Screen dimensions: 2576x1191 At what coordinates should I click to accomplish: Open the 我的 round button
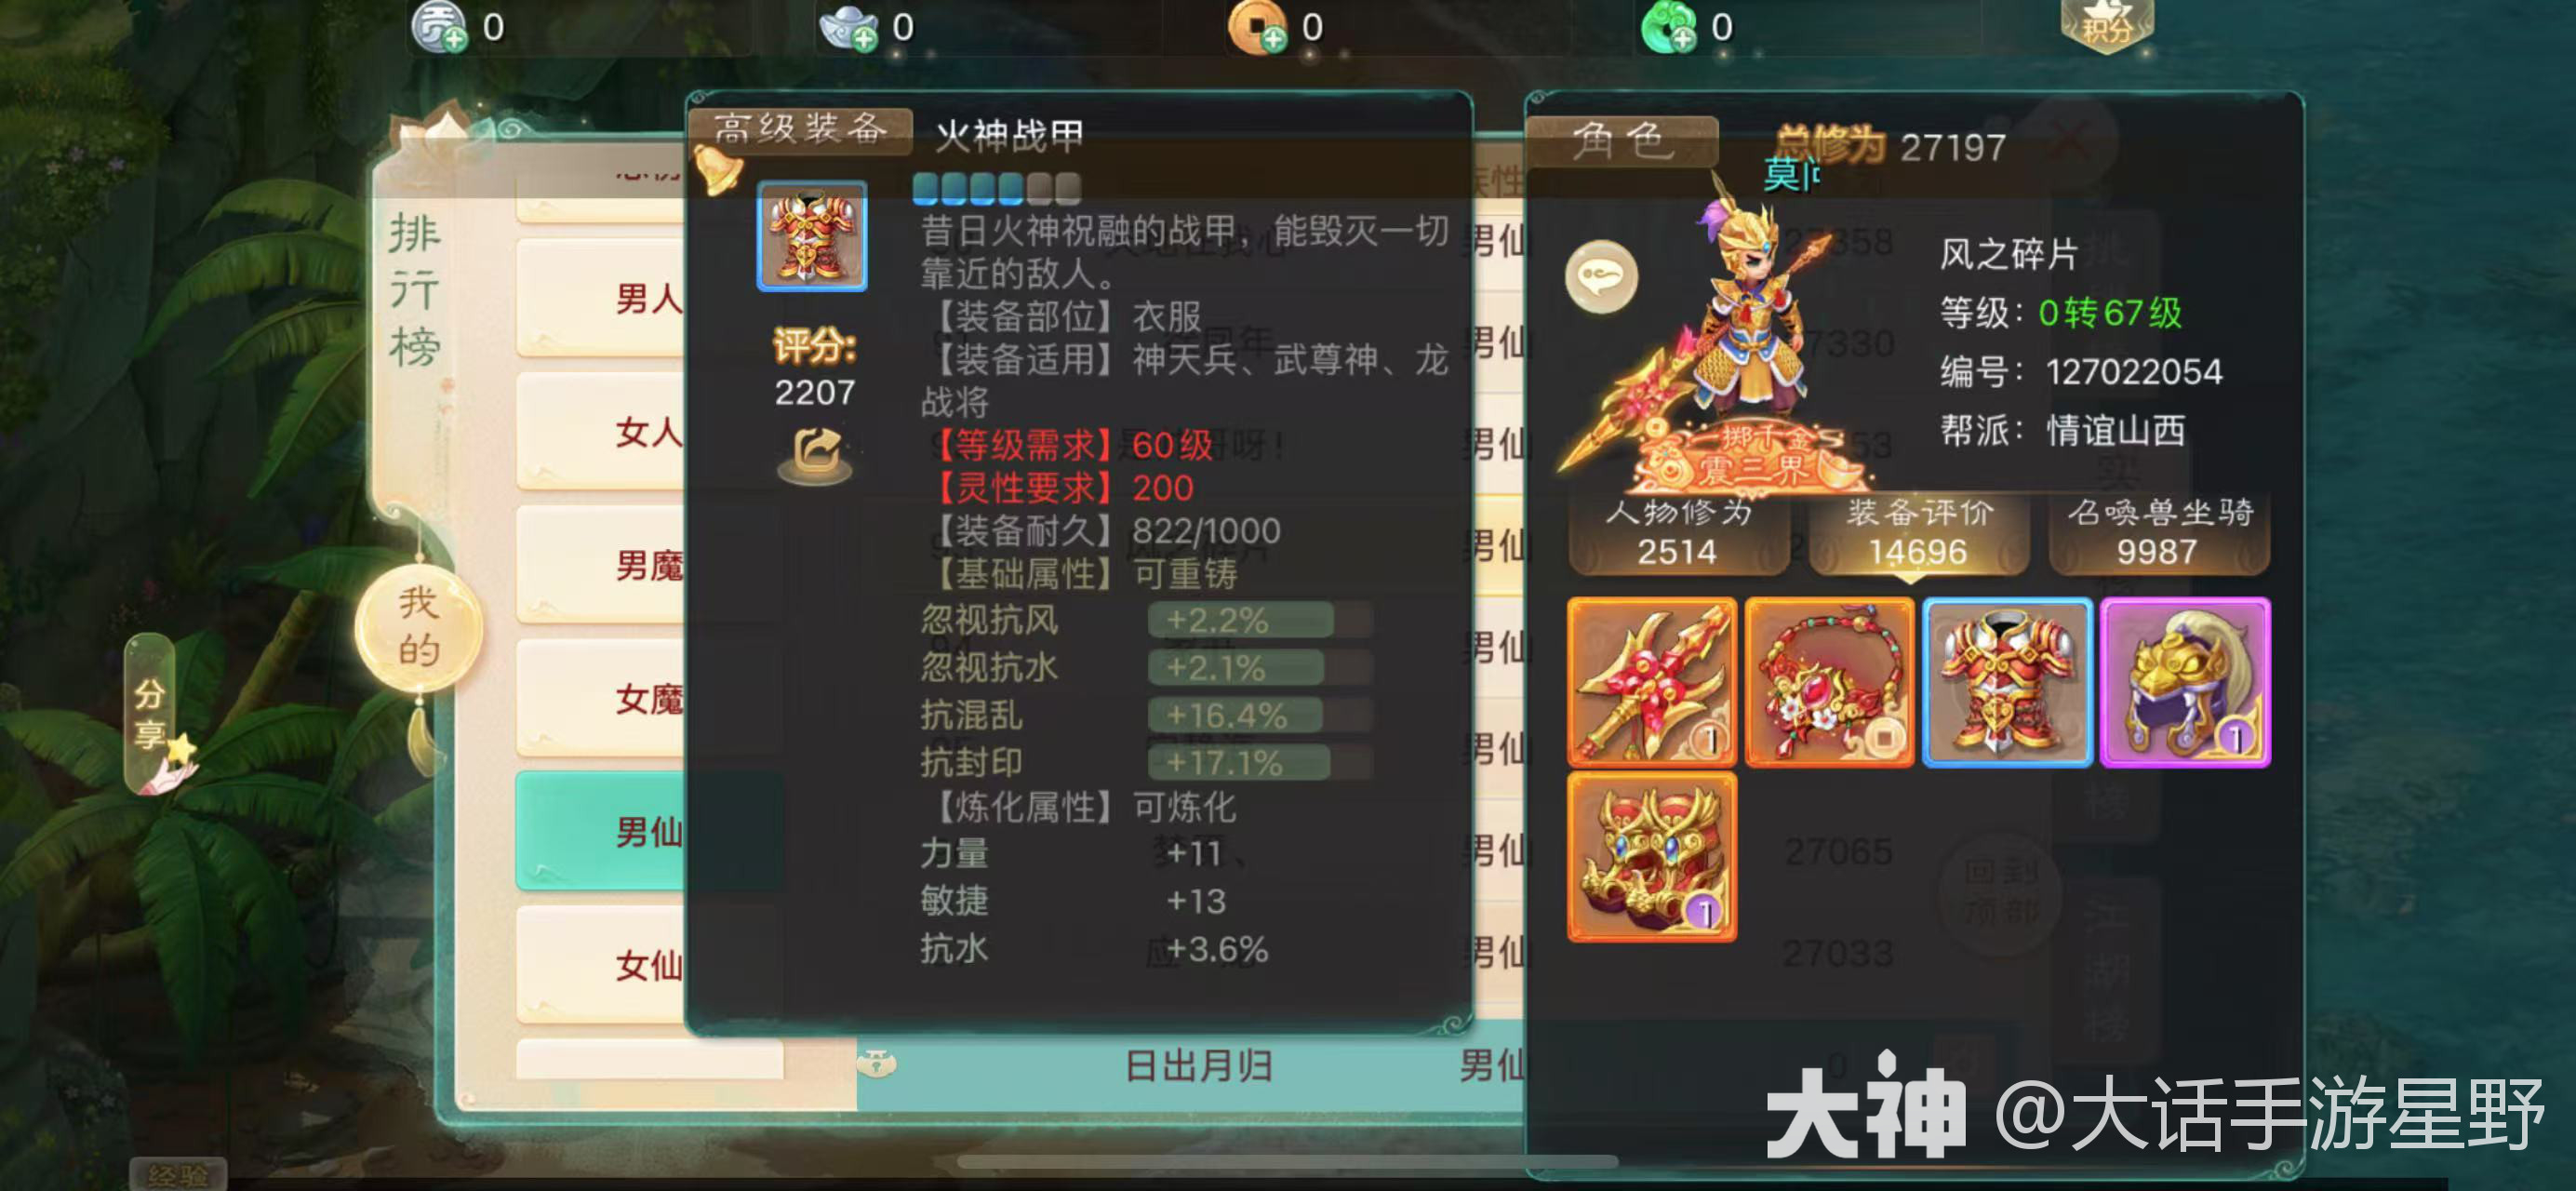pos(419,627)
